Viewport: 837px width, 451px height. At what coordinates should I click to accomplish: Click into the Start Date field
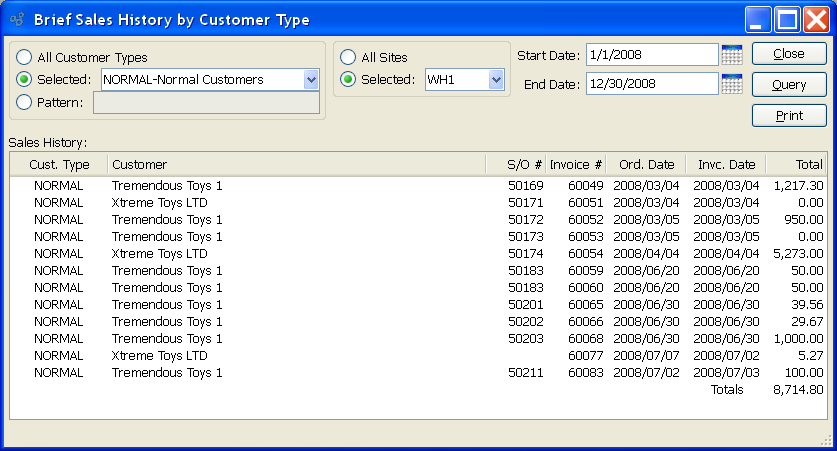[651, 54]
